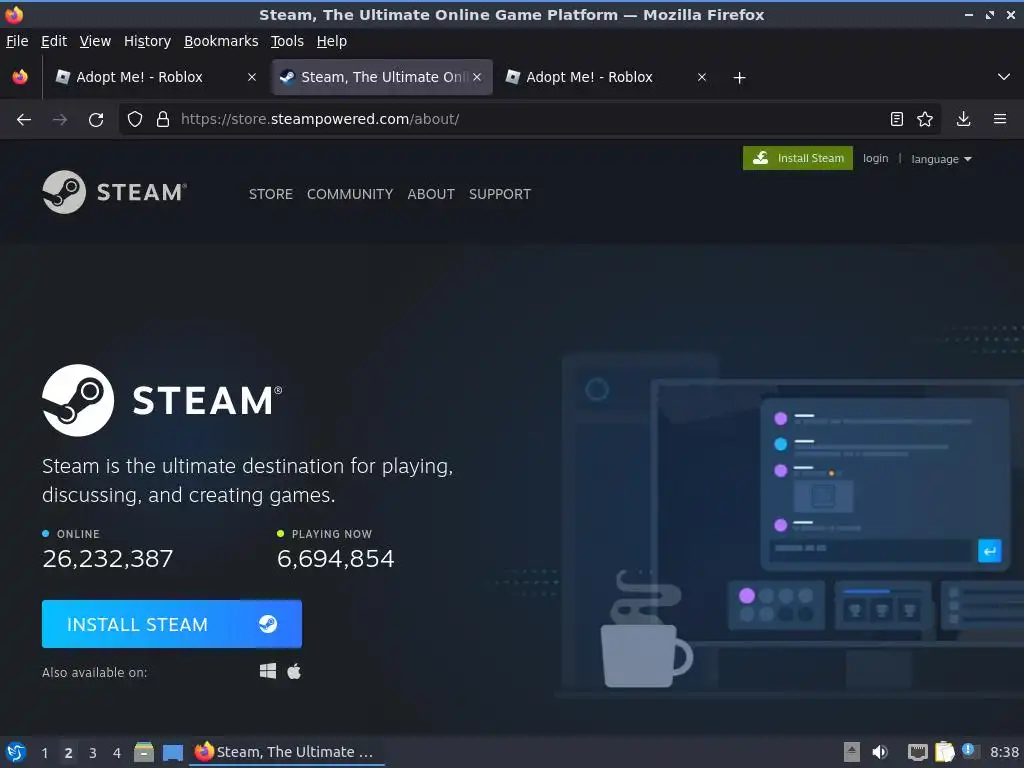Switch to workspace 4 in the taskbar
The height and width of the screenshot is (768, 1024).
[117, 753]
